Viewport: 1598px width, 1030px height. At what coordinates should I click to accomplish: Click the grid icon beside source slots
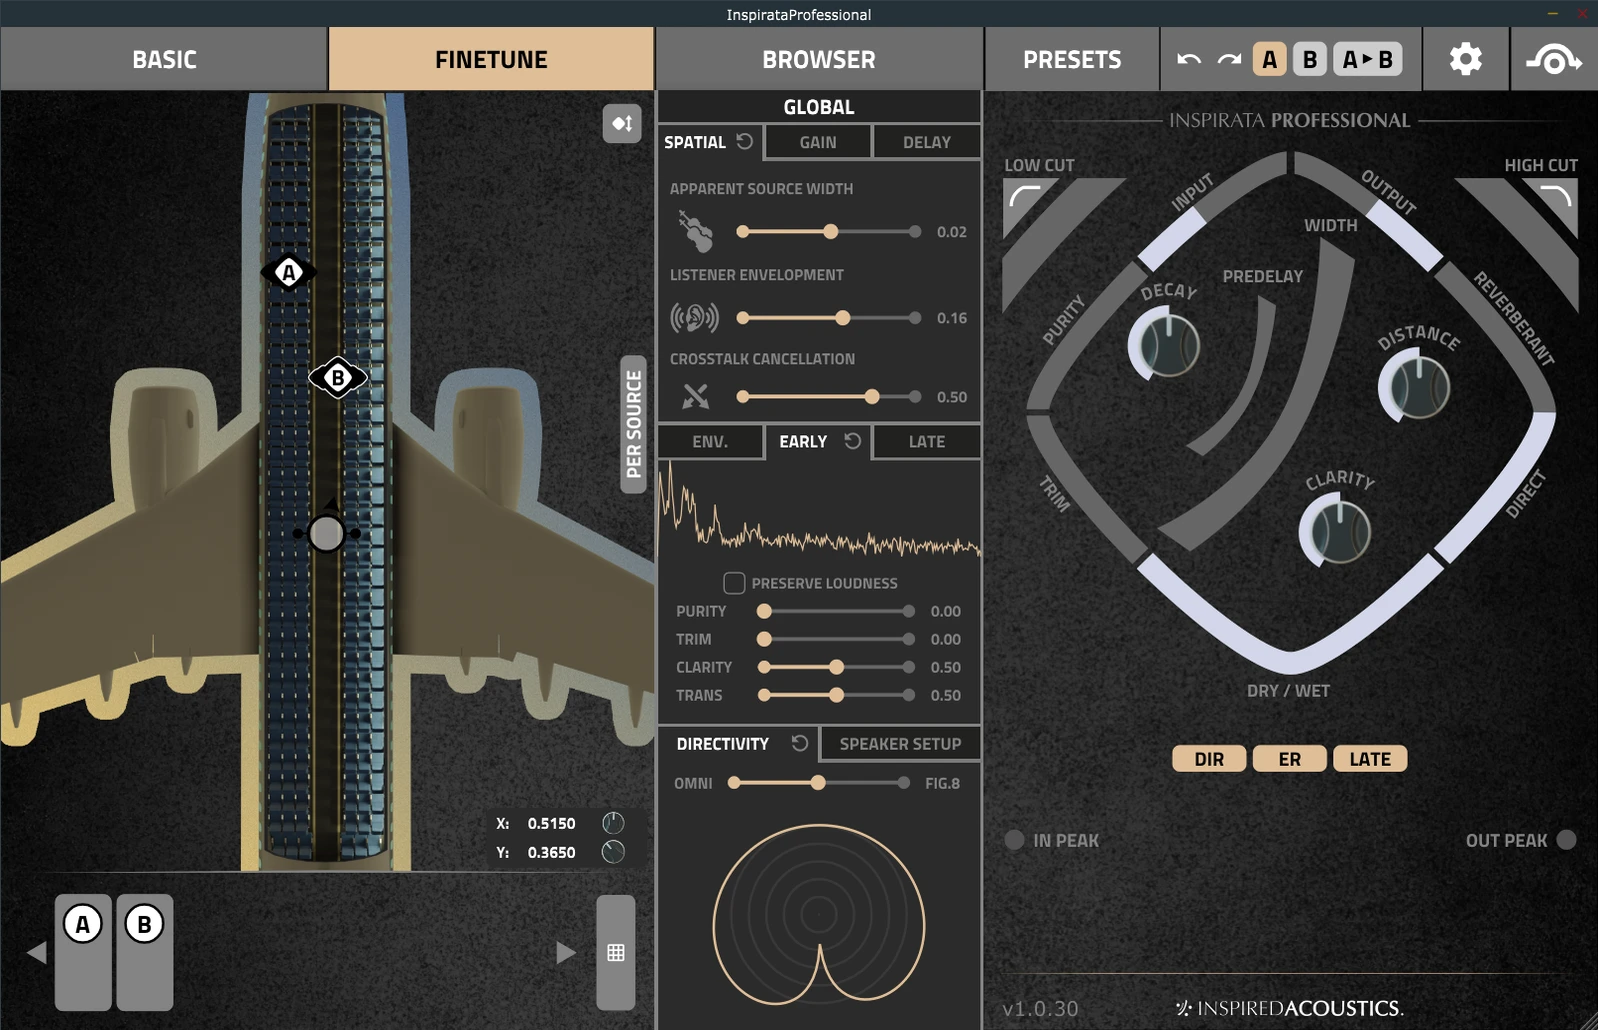[616, 953]
